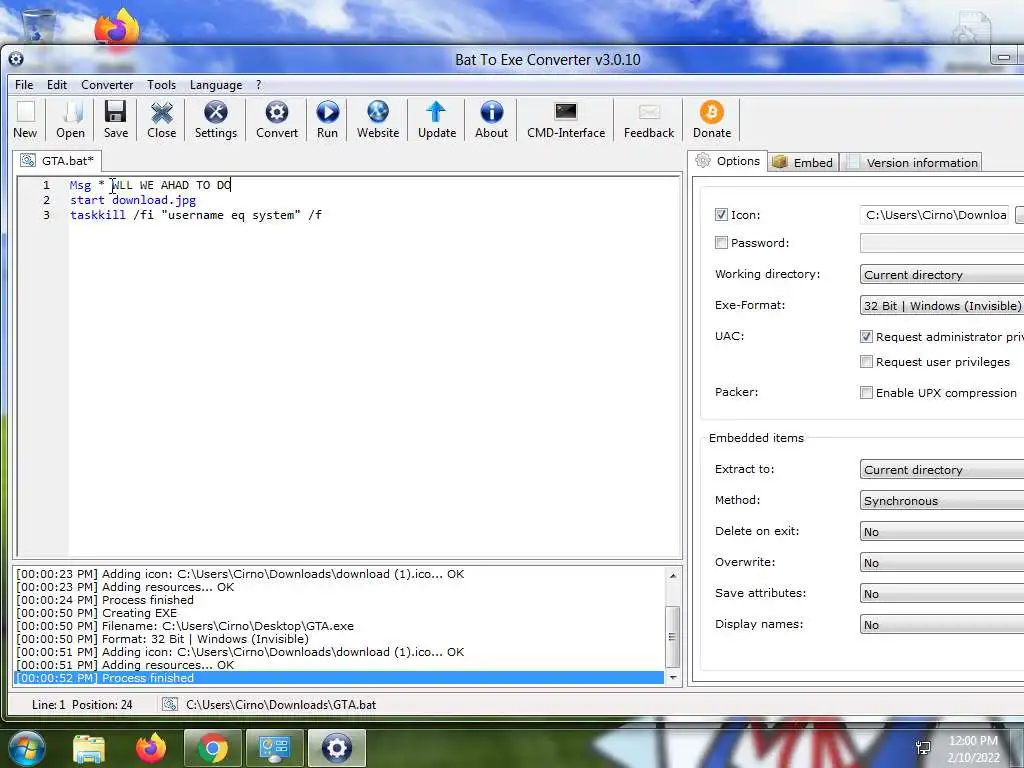Click line 2 'start download.jpg' in editor
Screen dimensions: 1024x768
pos(133,200)
